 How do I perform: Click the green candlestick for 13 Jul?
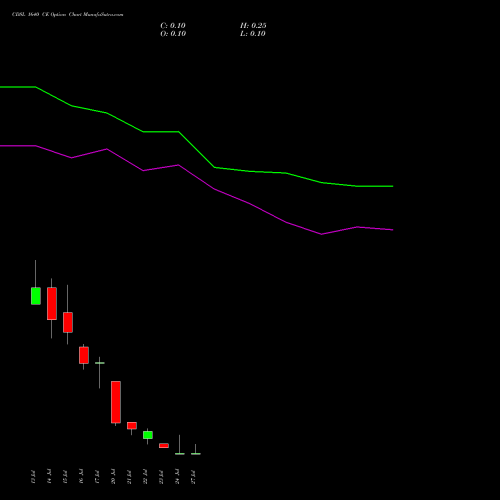36,296
